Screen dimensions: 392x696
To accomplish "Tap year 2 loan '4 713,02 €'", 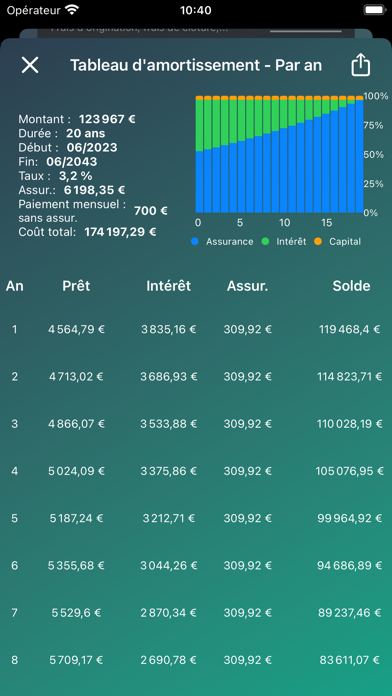I will coord(76,377).
